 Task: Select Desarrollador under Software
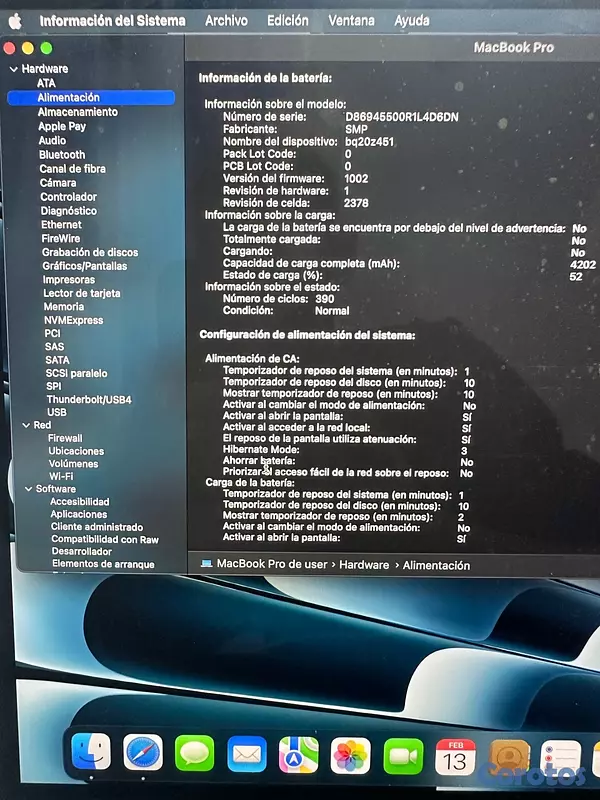[x=82, y=552]
